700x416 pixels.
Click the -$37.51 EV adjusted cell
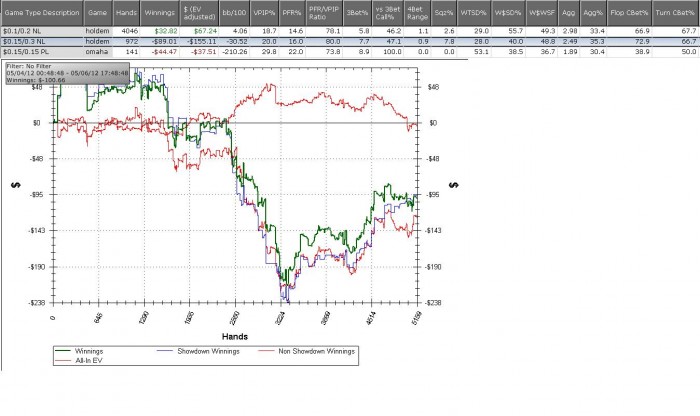(199, 52)
